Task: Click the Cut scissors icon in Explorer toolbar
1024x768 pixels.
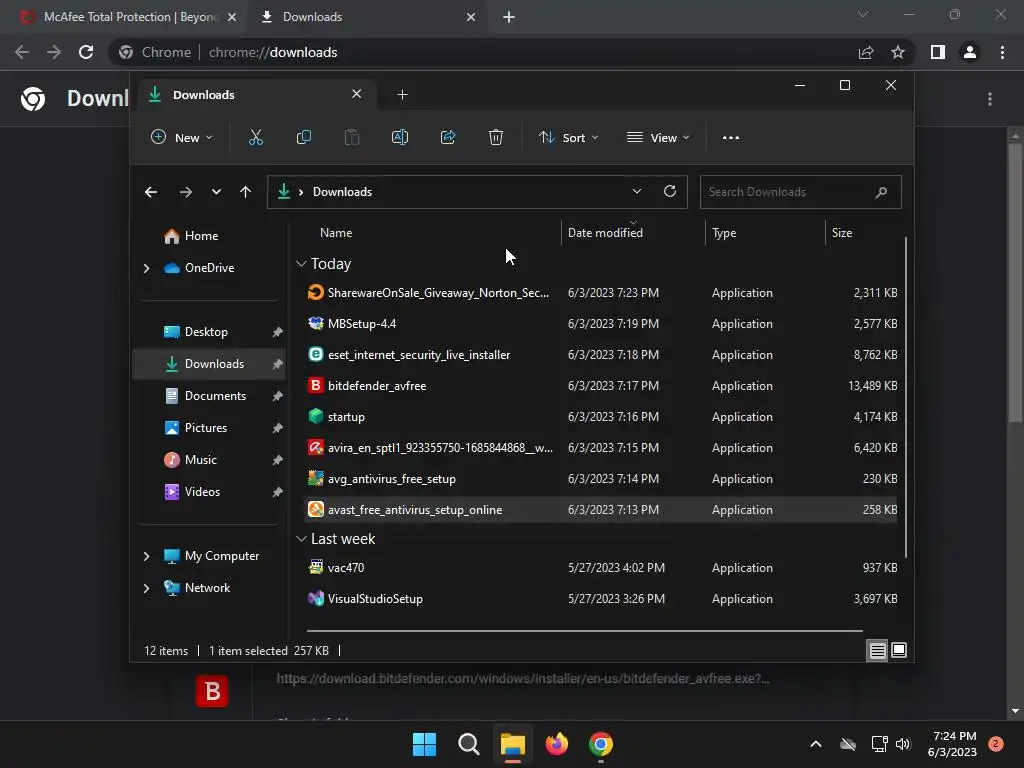Action: 255,137
